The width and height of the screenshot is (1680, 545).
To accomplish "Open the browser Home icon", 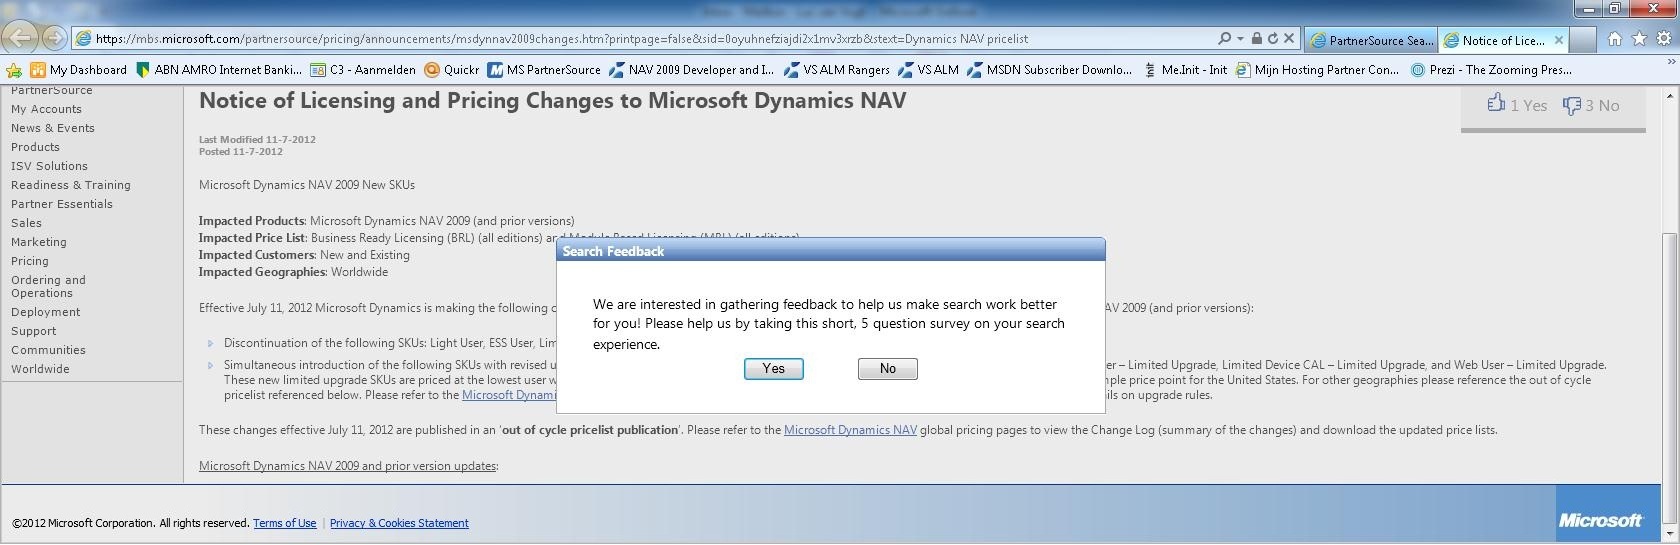I will [1615, 39].
